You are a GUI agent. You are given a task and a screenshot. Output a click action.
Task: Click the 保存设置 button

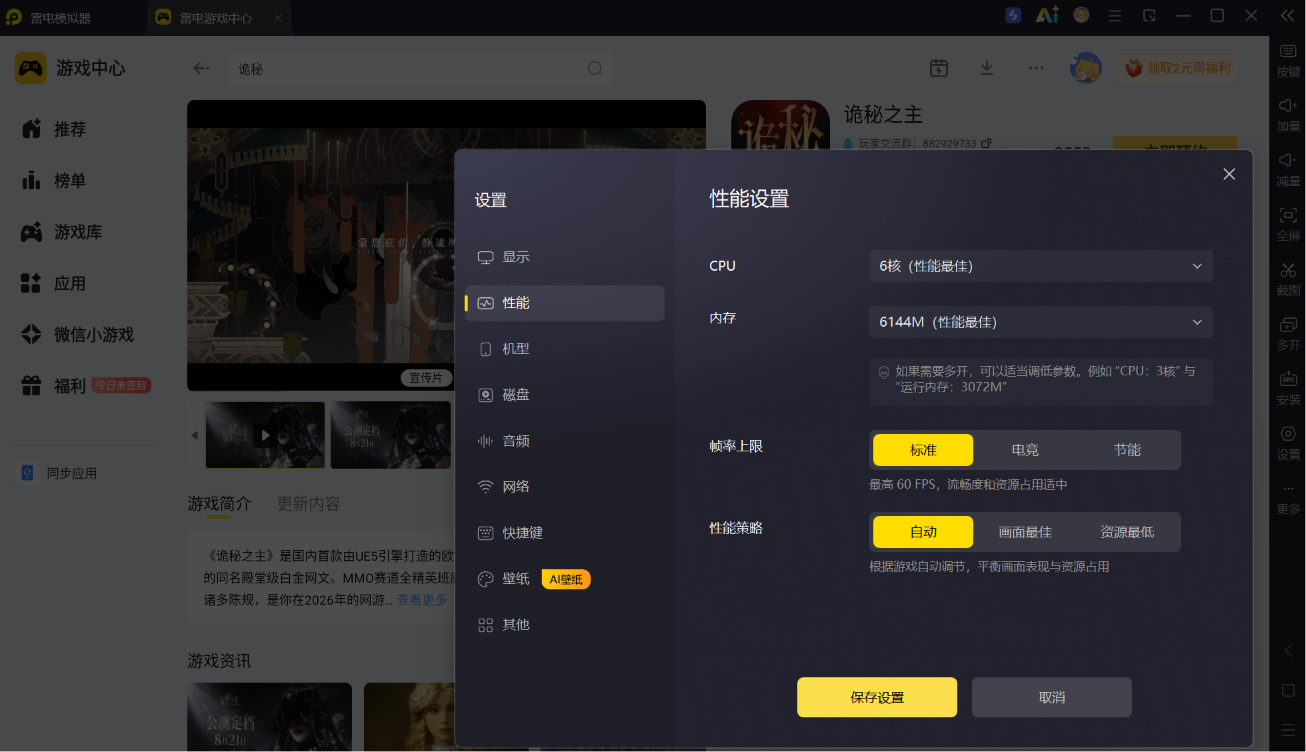pyautogui.click(x=877, y=697)
